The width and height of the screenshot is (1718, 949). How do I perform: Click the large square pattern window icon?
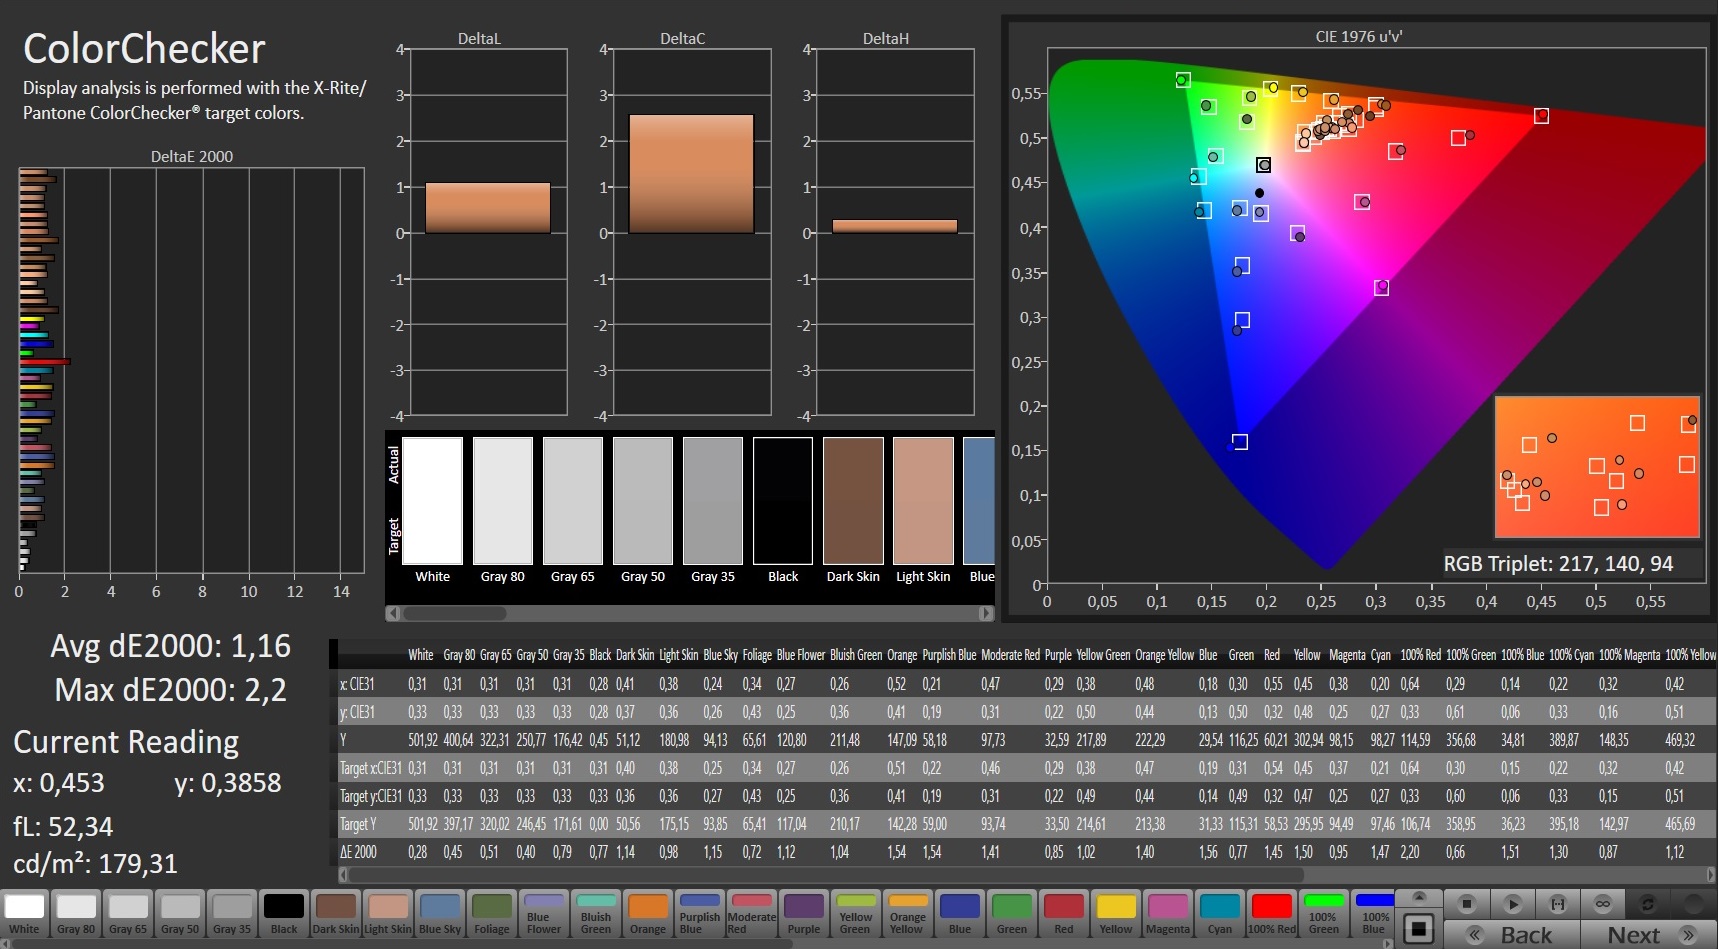click(1418, 929)
